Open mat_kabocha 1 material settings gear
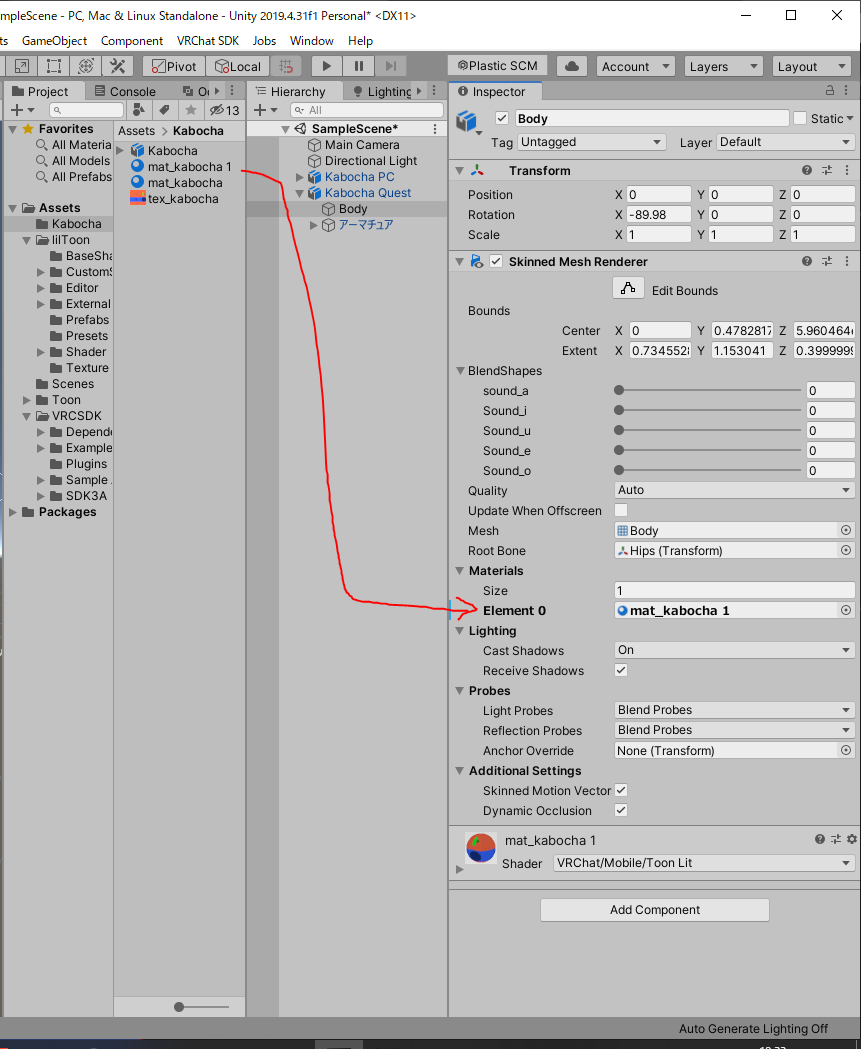Screen dimensions: 861x1049 pyautogui.click(x=852, y=839)
